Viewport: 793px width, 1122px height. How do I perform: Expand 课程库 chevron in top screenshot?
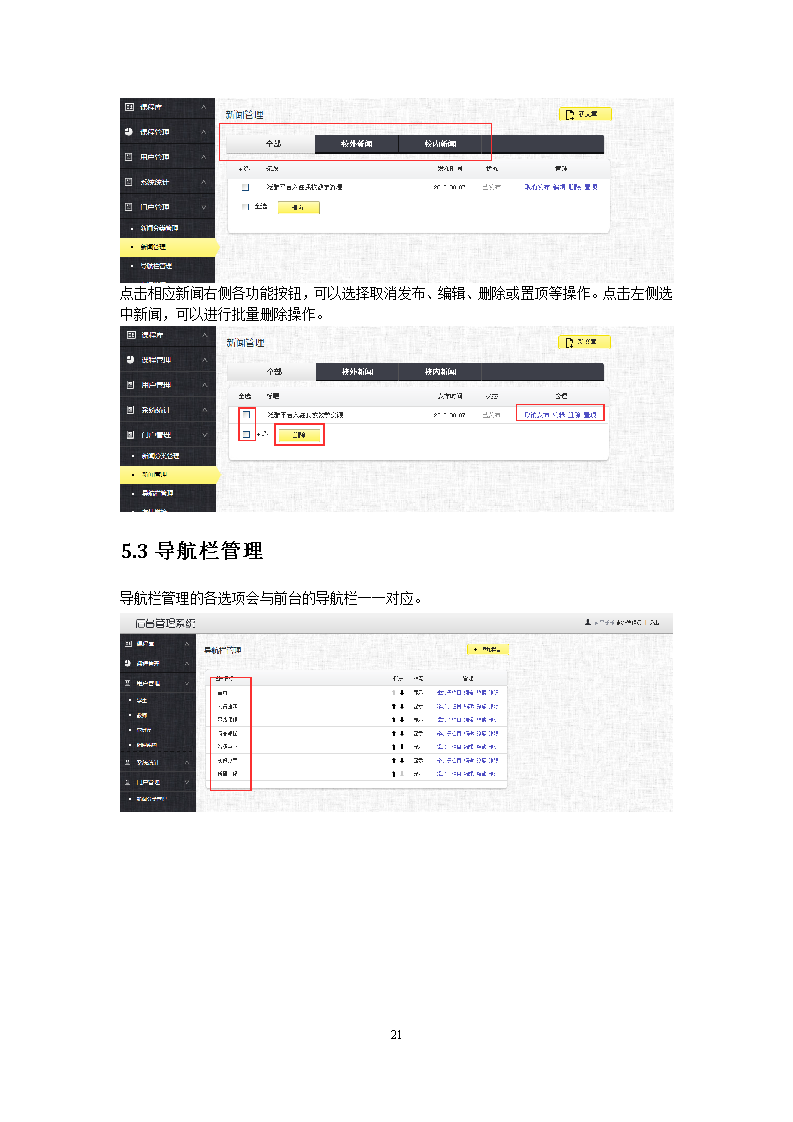point(204,107)
